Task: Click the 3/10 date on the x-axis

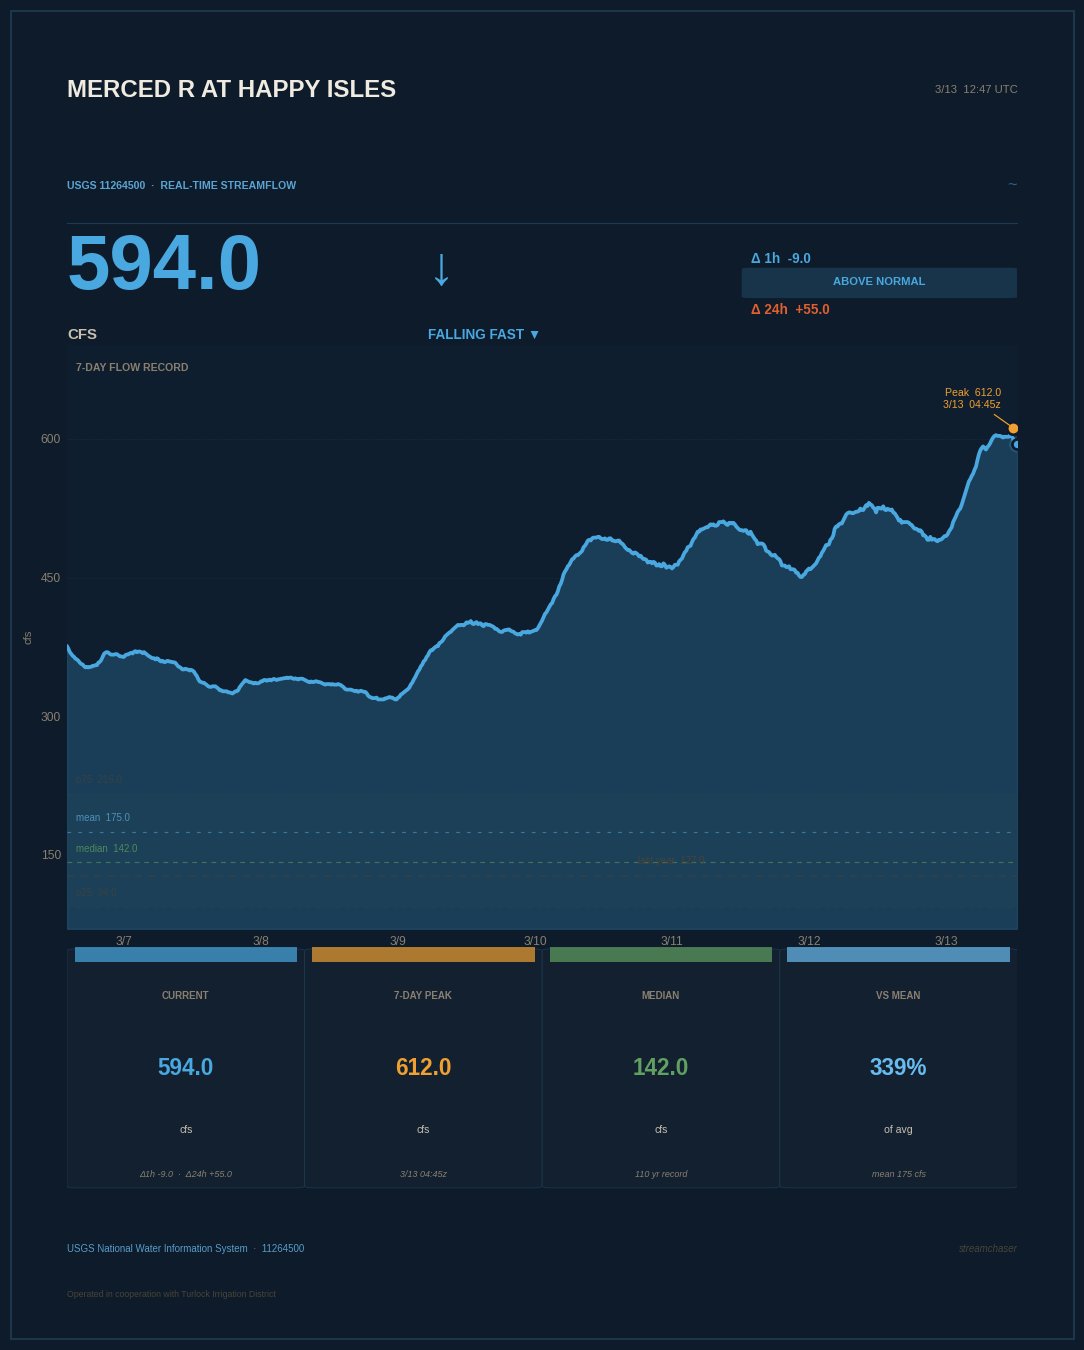Action: tap(535, 941)
